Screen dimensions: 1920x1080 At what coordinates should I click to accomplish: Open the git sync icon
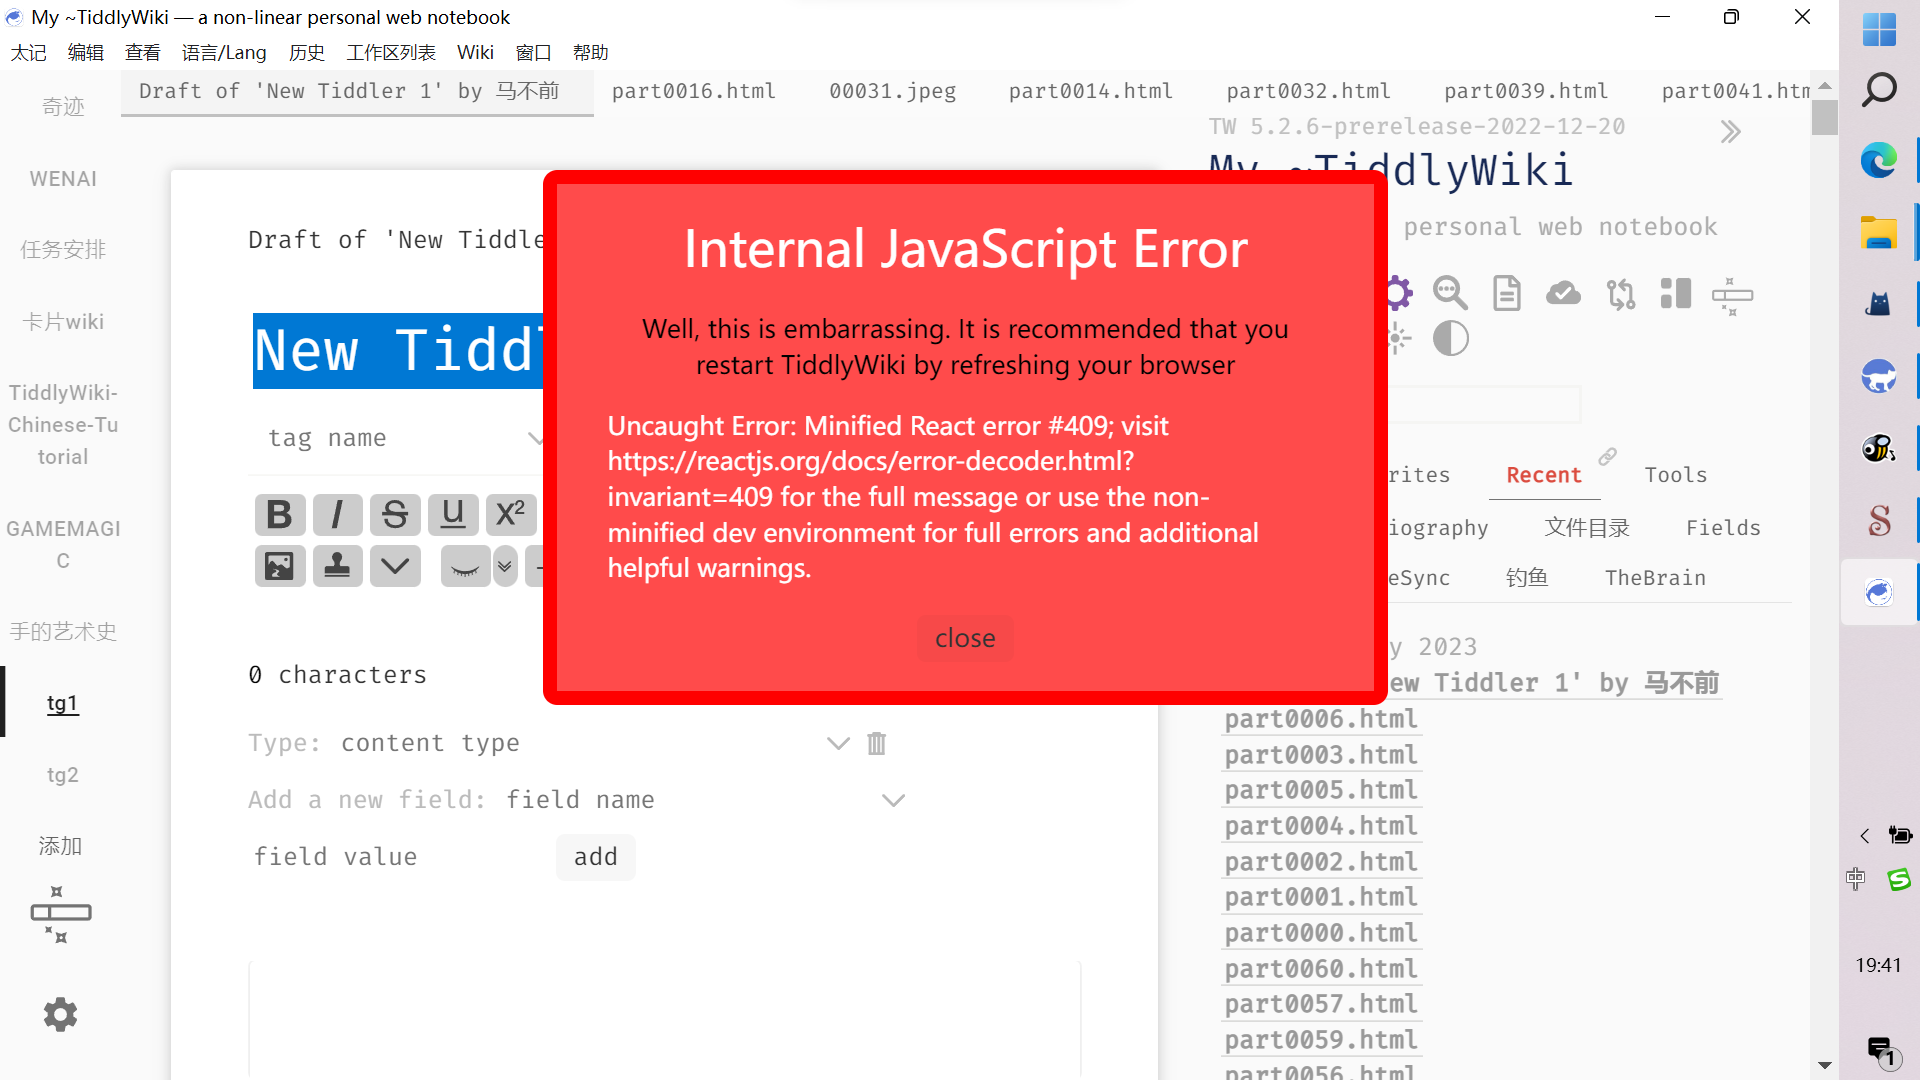[x=1620, y=293]
